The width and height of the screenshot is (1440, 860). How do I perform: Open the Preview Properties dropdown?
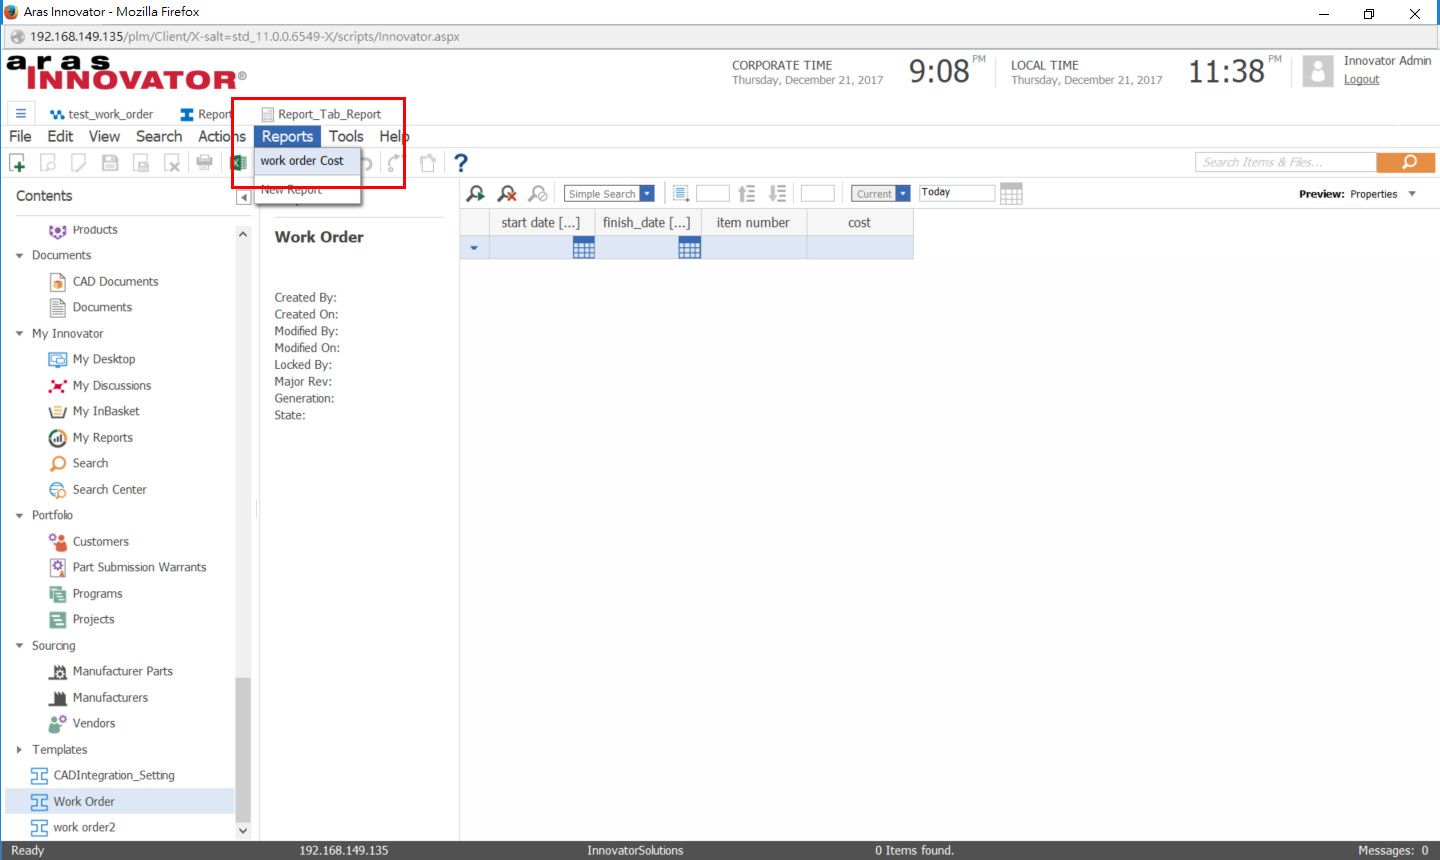coord(1412,194)
